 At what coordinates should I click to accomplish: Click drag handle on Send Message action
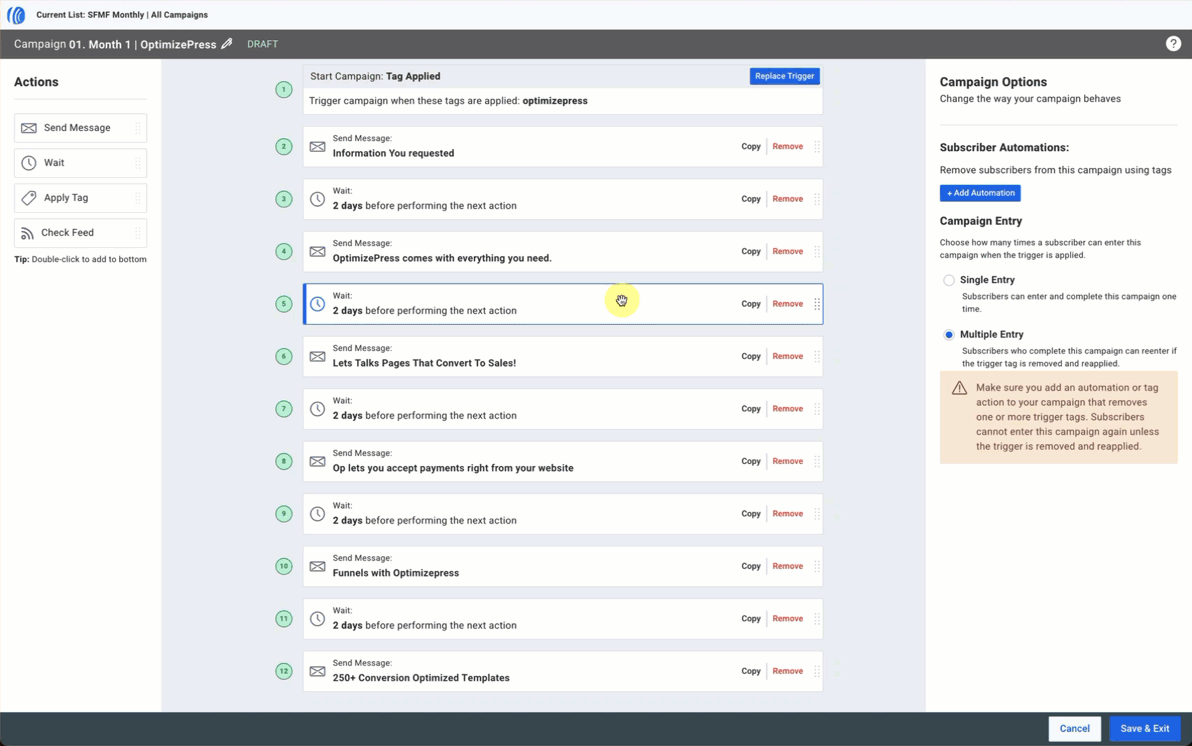(x=138, y=128)
